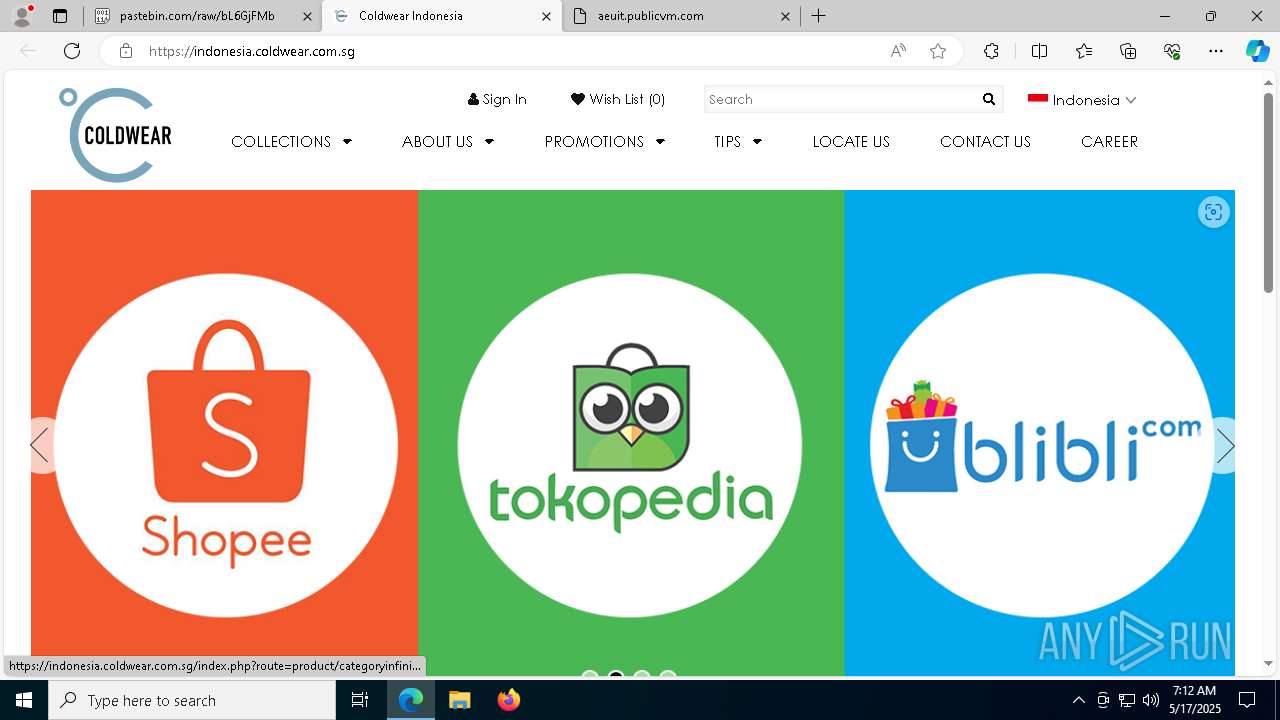The height and width of the screenshot is (720, 1280).
Task: Open the Favorites list
Action: click(x=1084, y=51)
